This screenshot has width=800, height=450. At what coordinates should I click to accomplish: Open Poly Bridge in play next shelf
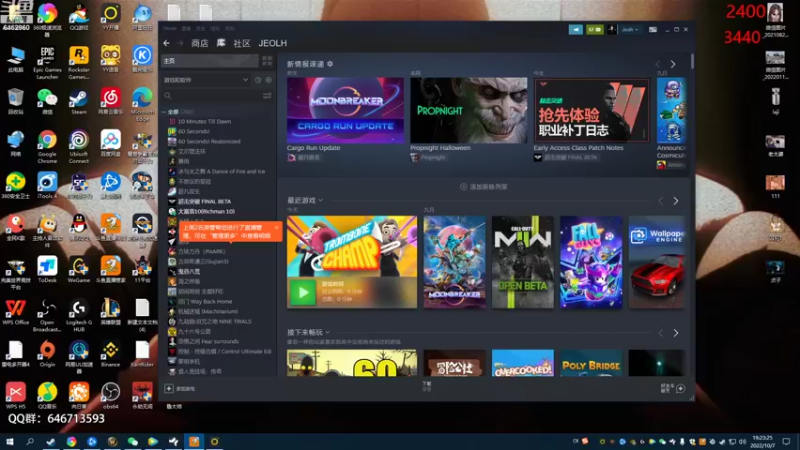point(591,363)
